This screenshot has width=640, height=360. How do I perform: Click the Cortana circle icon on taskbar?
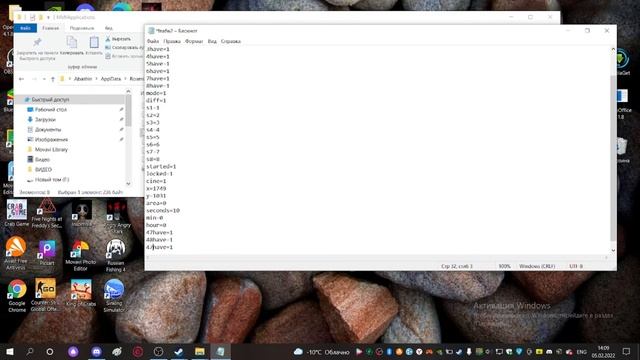point(50,351)
